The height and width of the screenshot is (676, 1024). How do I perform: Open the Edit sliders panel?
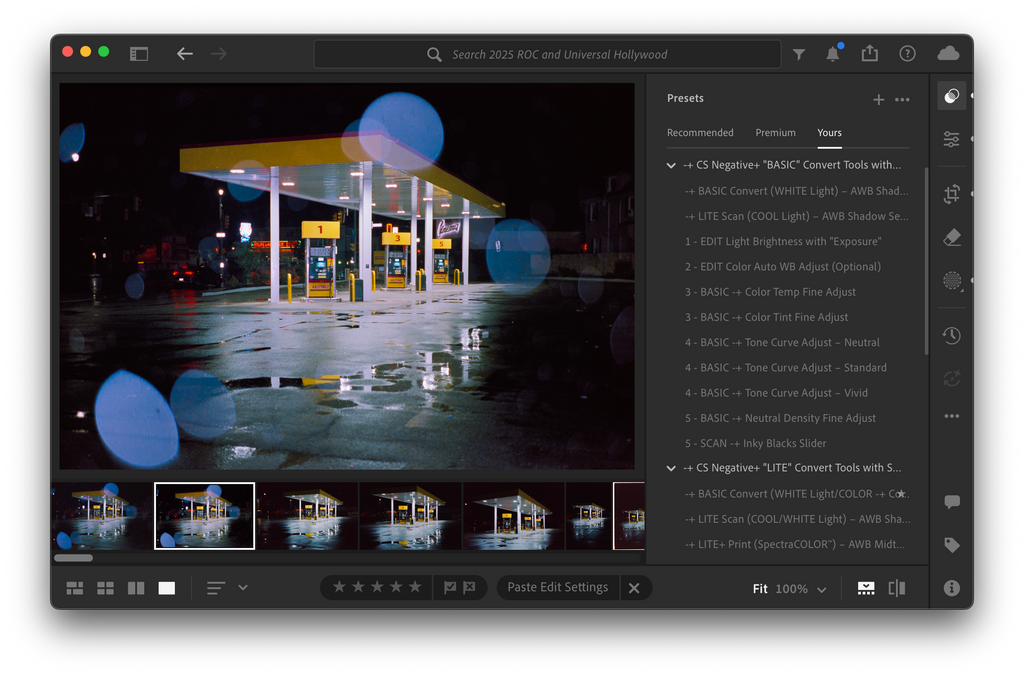coord(951,140)
